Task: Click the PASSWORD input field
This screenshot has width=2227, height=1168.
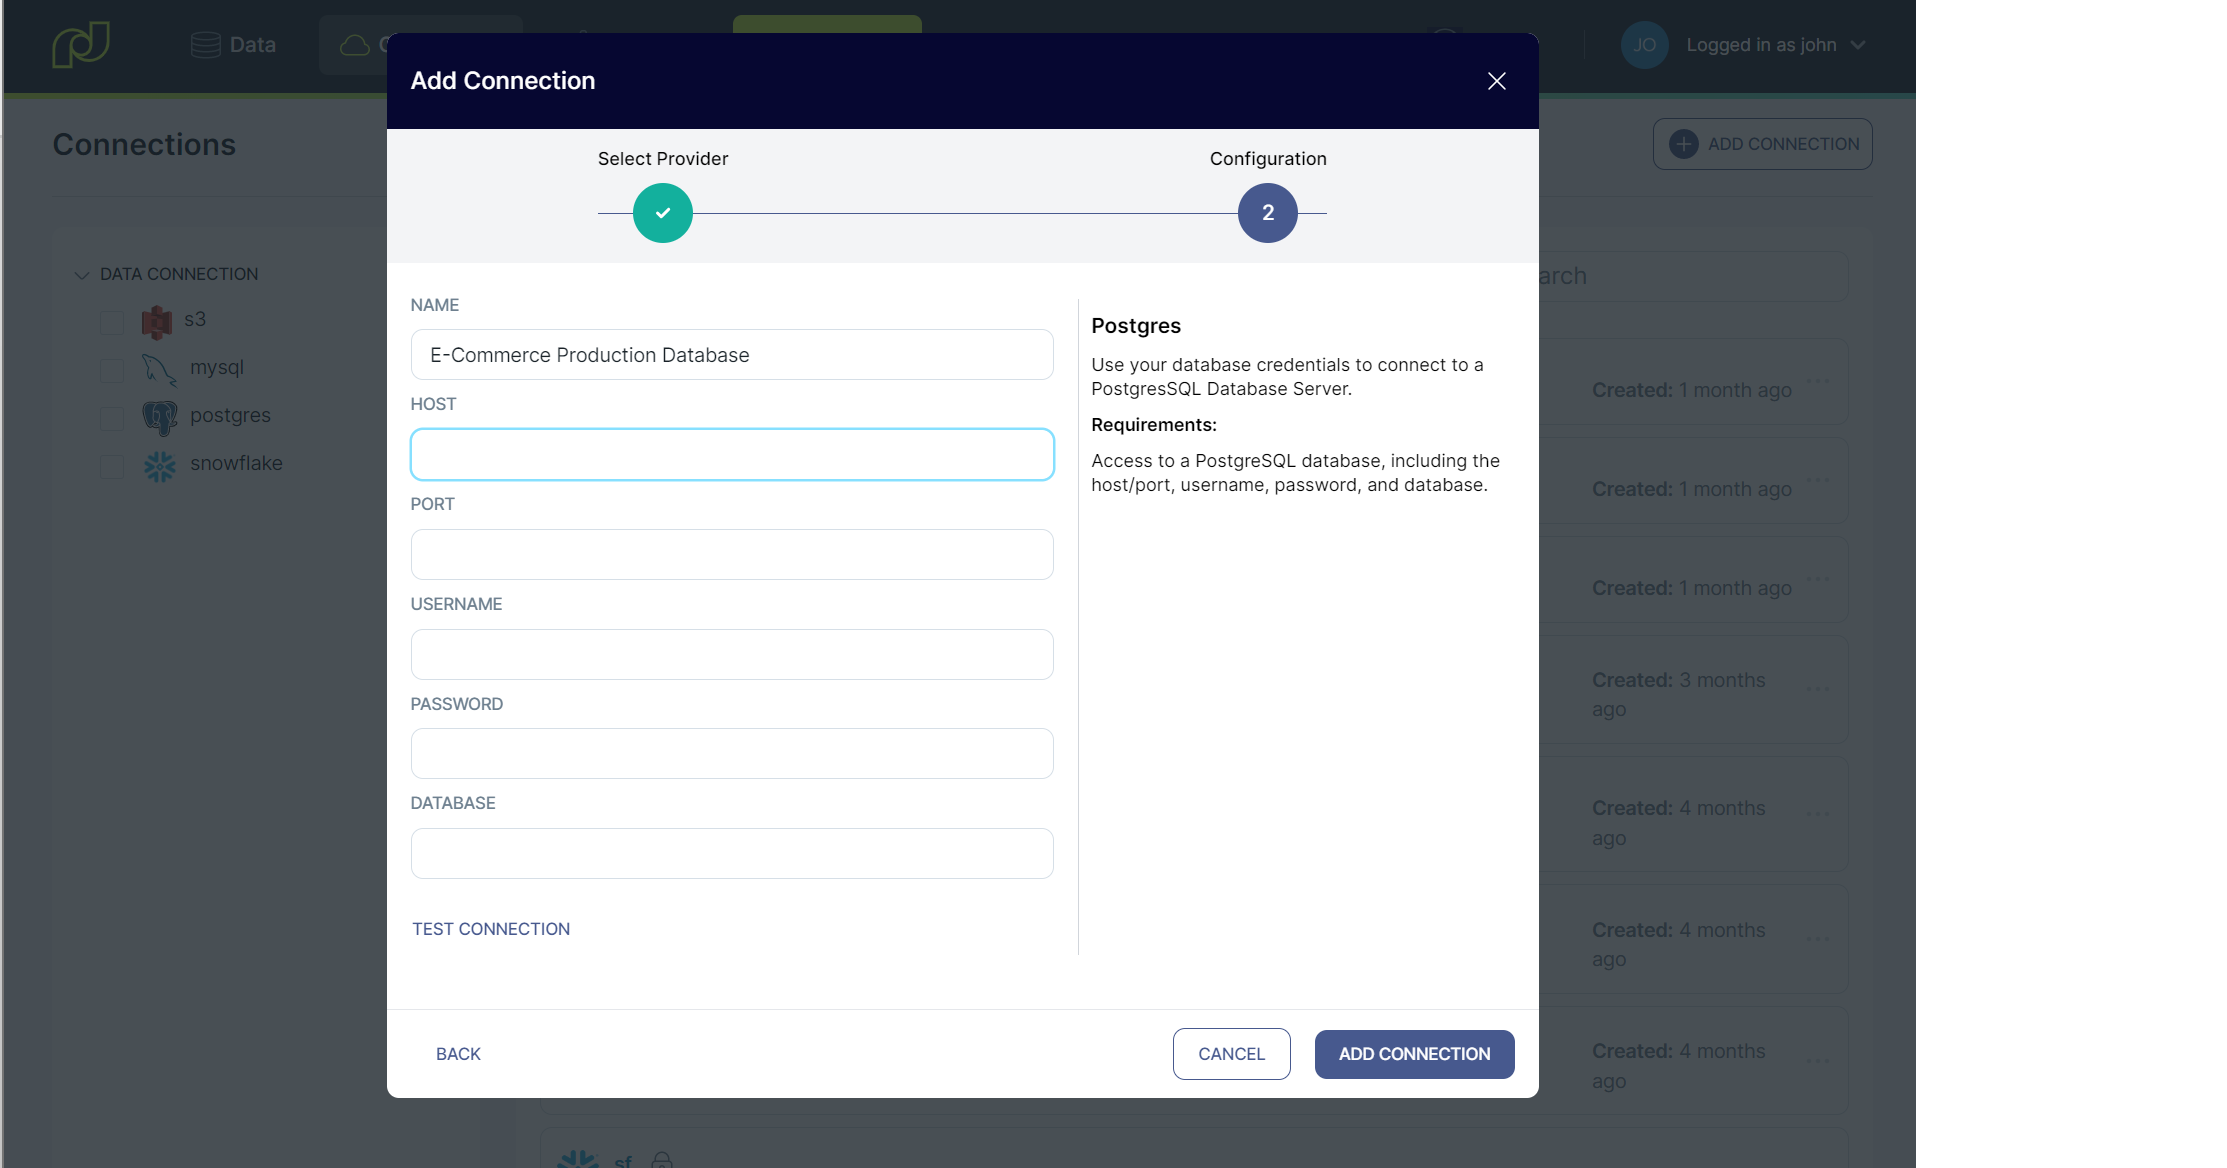Action: [732, 753]
